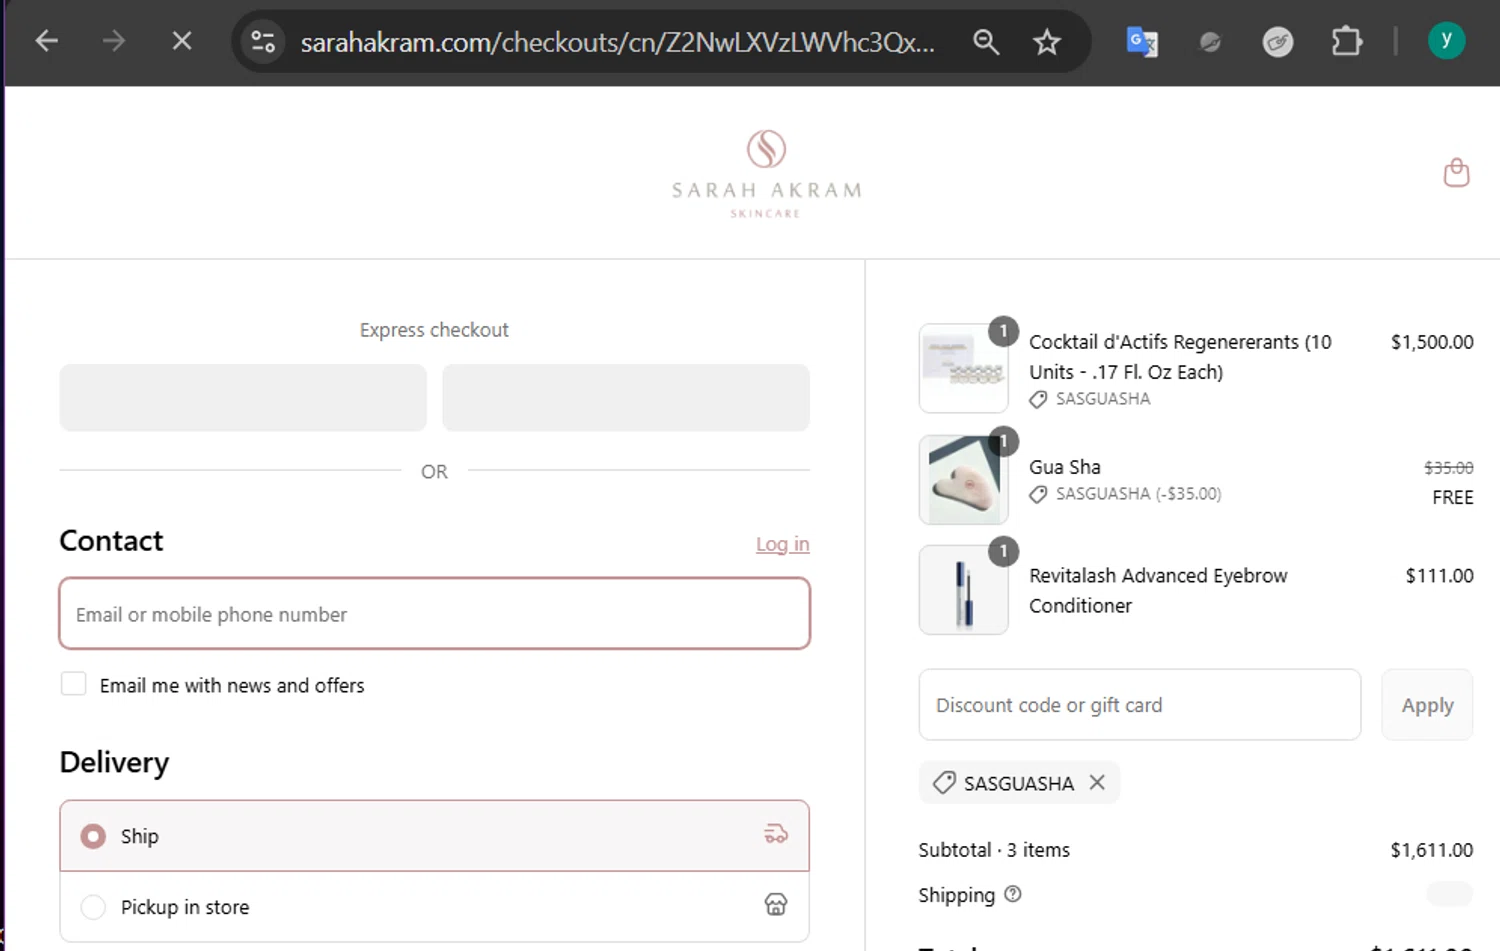Click the Sarah Akram Skincare logo
The height and width of the screenshot is (951, 1500).
(x=766, y=174)
